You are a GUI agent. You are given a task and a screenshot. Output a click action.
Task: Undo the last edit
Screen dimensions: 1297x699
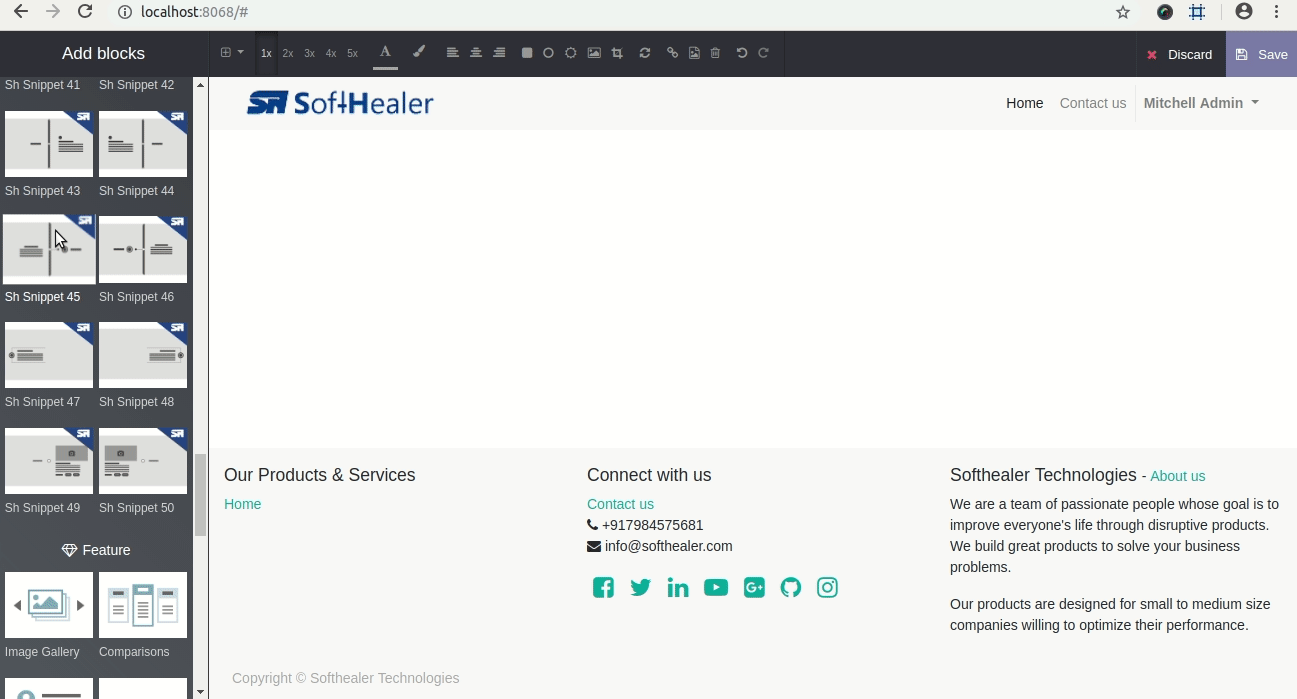[x=741, y=53]
